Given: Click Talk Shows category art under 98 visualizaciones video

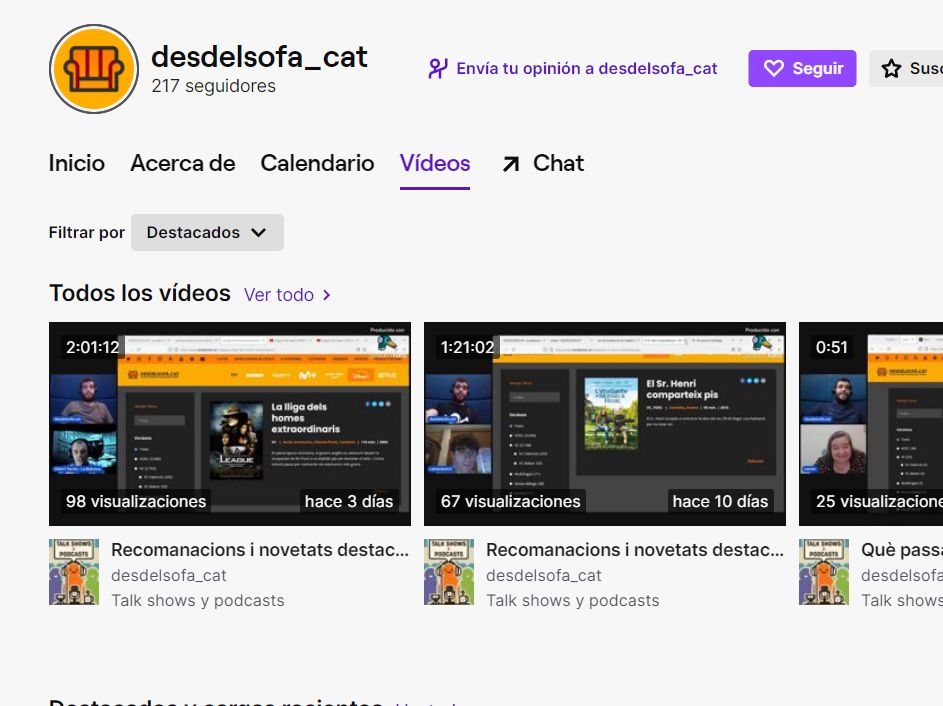Looking at the screenshot, I should [74, 572].
